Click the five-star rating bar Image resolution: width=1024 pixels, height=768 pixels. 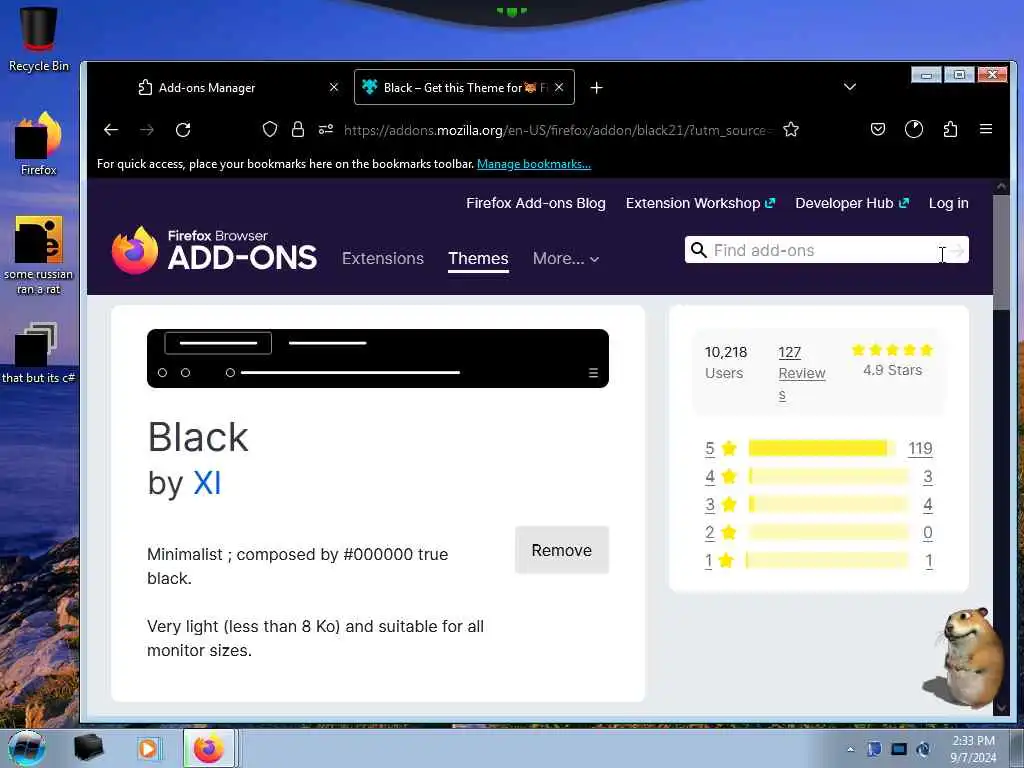pyautogui.click(x=822, y=449)
